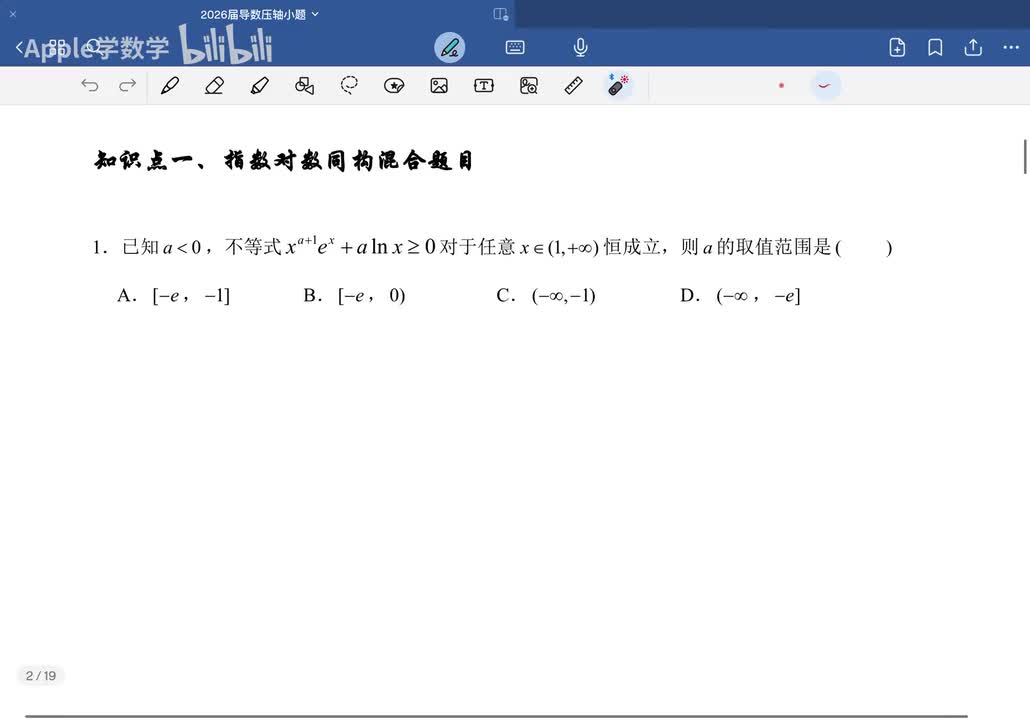Viewport: 1030px width, 720px height.
Task: Toggle pen writing mode
Action: 450,47
